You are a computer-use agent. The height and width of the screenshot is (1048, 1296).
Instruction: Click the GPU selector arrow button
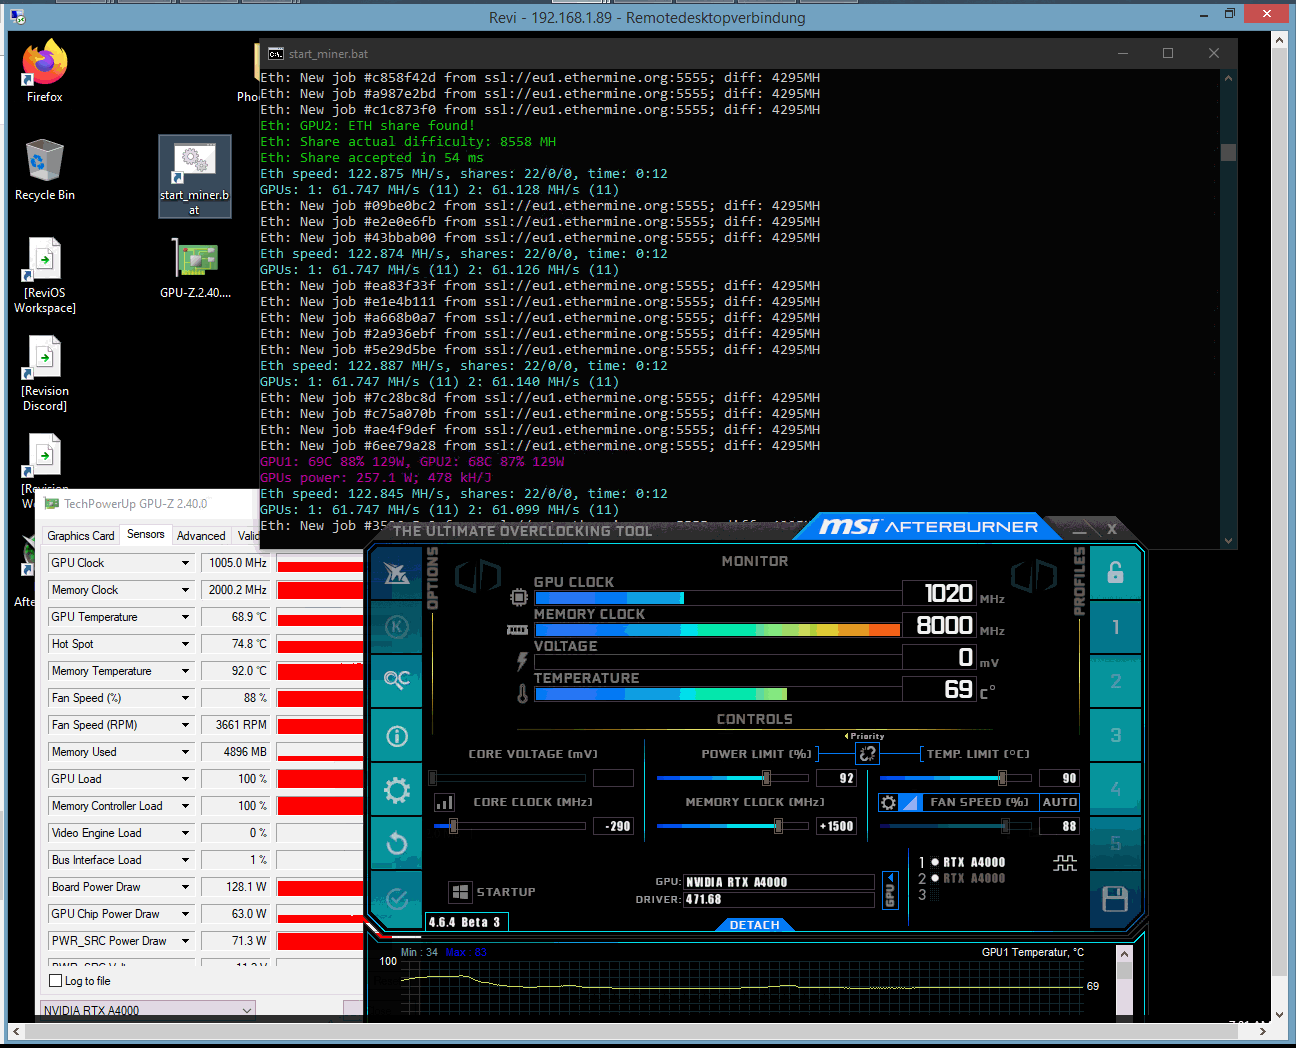(890, 890)
